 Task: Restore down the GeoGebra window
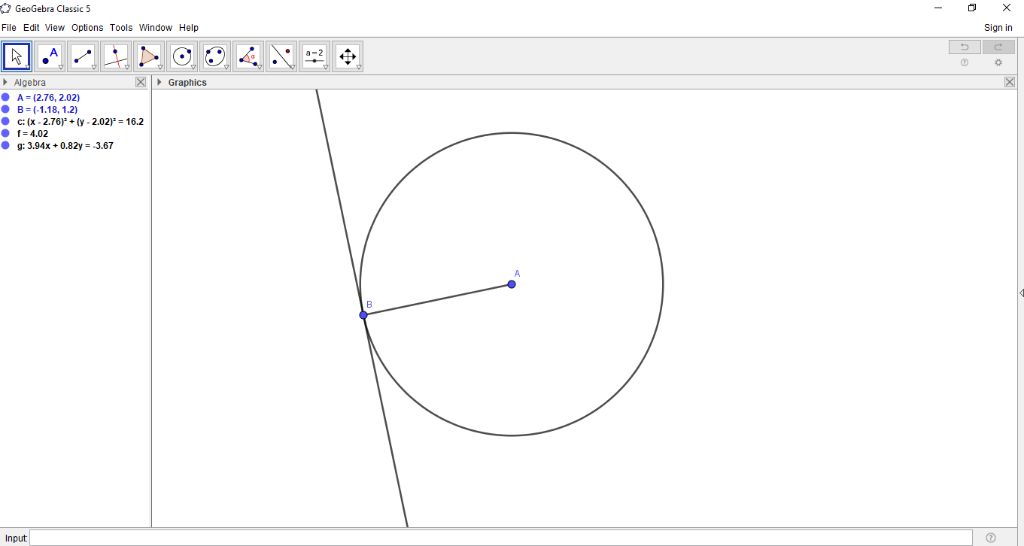[972, 8]
